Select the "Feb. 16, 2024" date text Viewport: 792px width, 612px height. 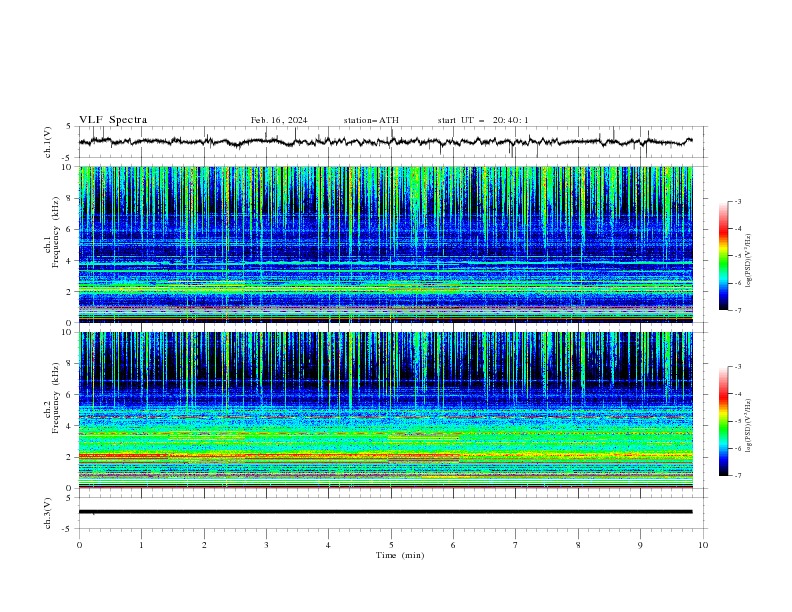coord(279,120)
